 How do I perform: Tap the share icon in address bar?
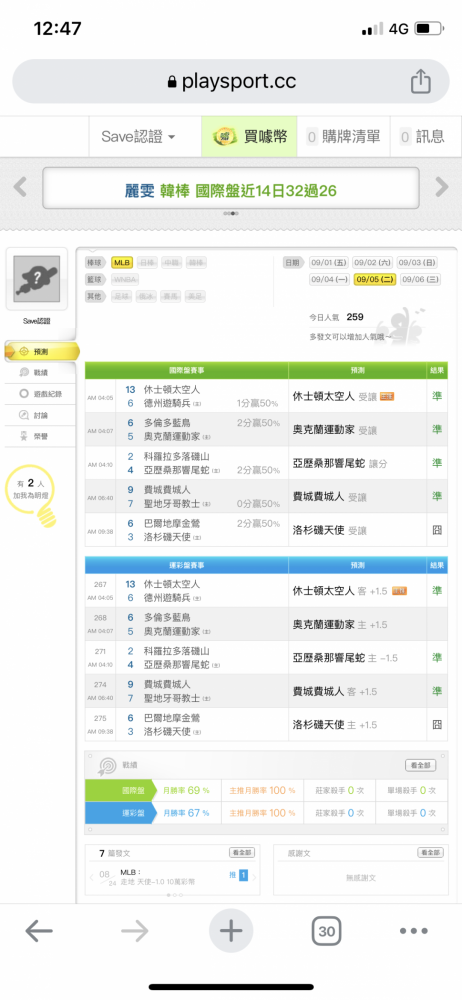[421, 82]
